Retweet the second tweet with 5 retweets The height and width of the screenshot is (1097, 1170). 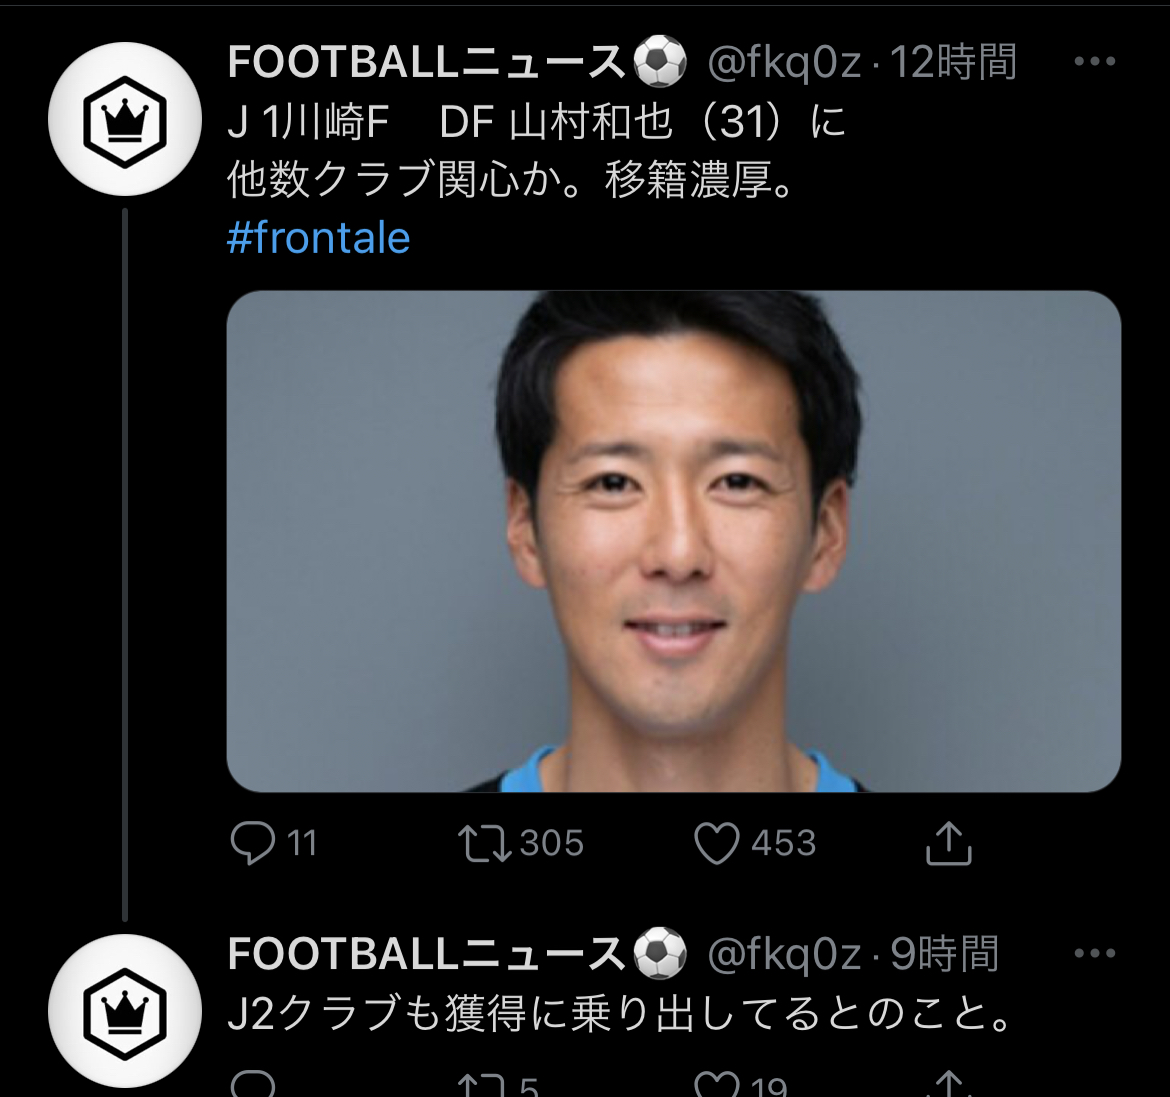pyautogui.click(x=482, y=1086)
